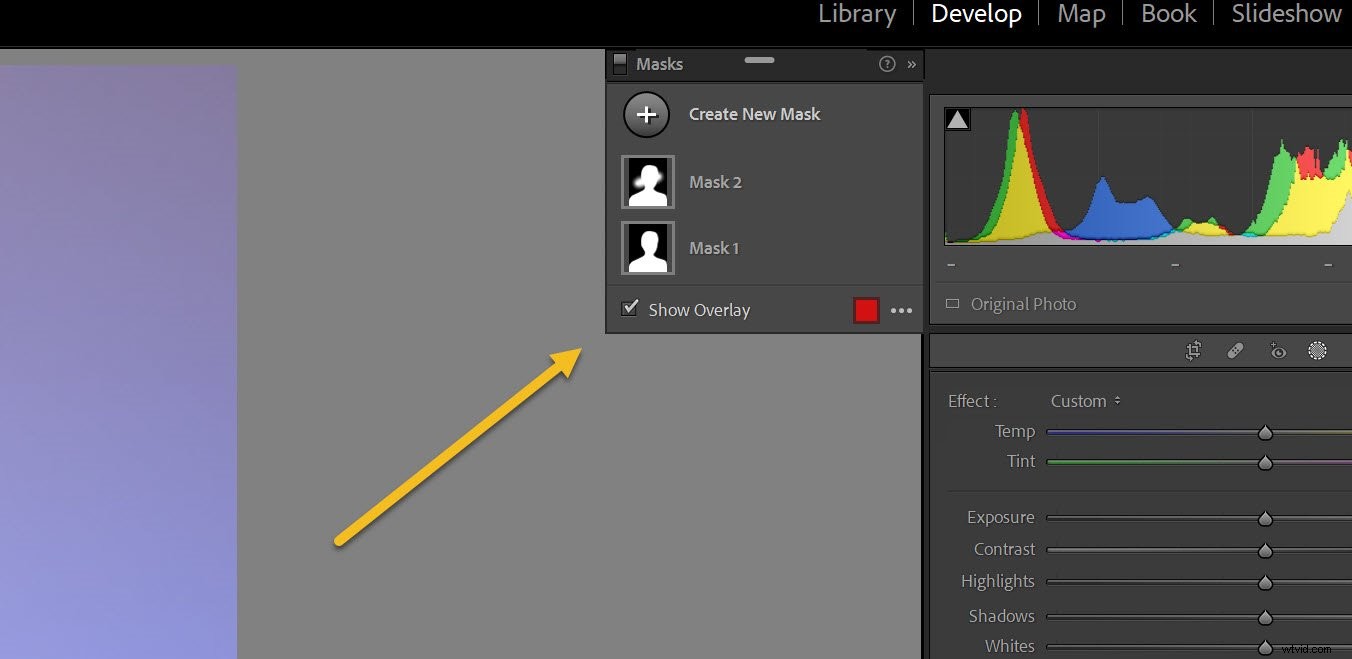Screen dimensions: 1352x659
Task: Open overlay options via the three-dot icon
Action: pos(901,310)
